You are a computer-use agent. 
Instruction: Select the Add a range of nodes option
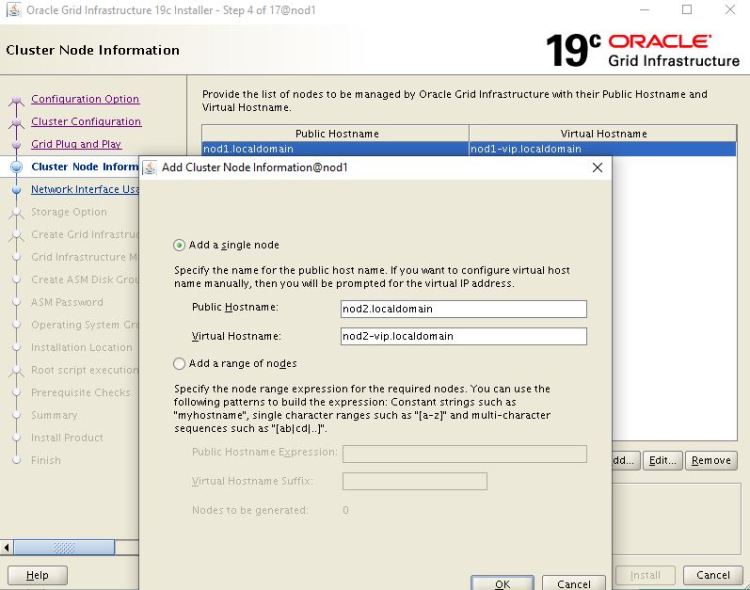pos(180,364)
